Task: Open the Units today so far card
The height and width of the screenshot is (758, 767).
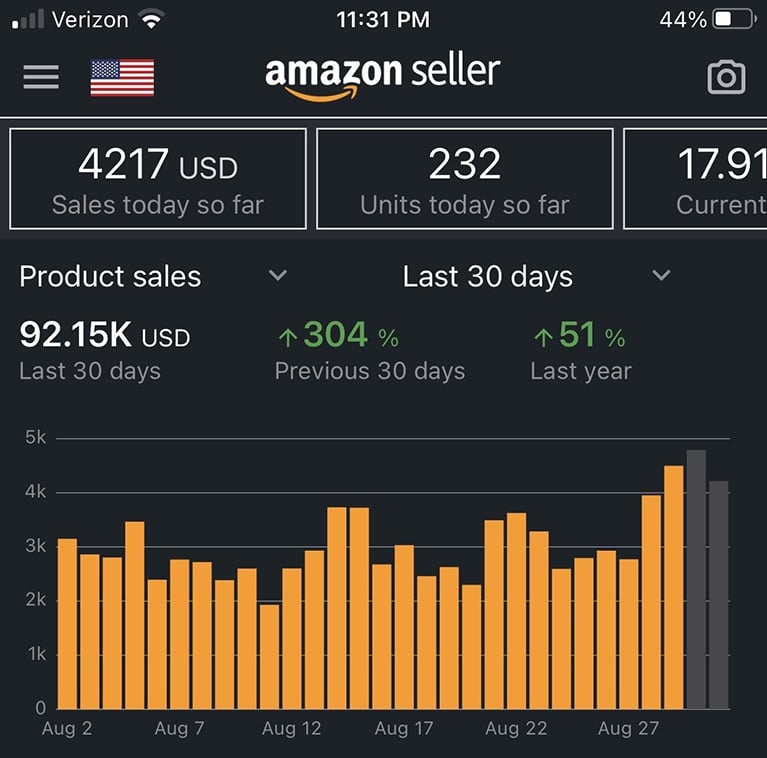Action: tap(464, 179)
